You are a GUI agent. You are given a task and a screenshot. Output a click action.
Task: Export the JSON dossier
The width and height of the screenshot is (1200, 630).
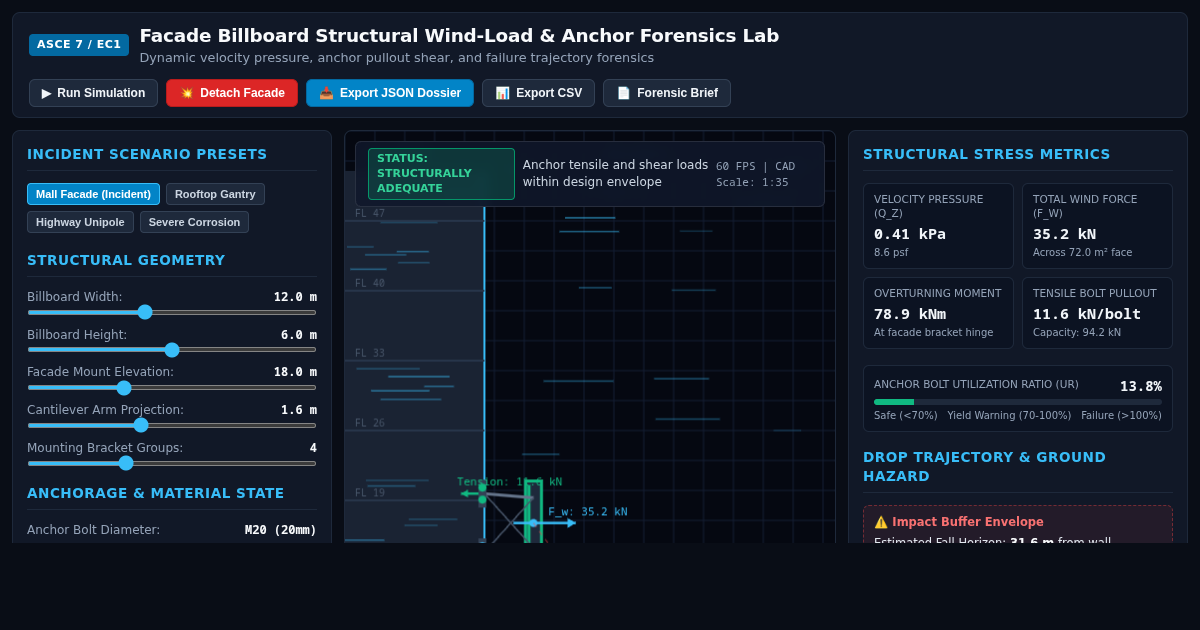pyautogui.click(x=390, y=93)
